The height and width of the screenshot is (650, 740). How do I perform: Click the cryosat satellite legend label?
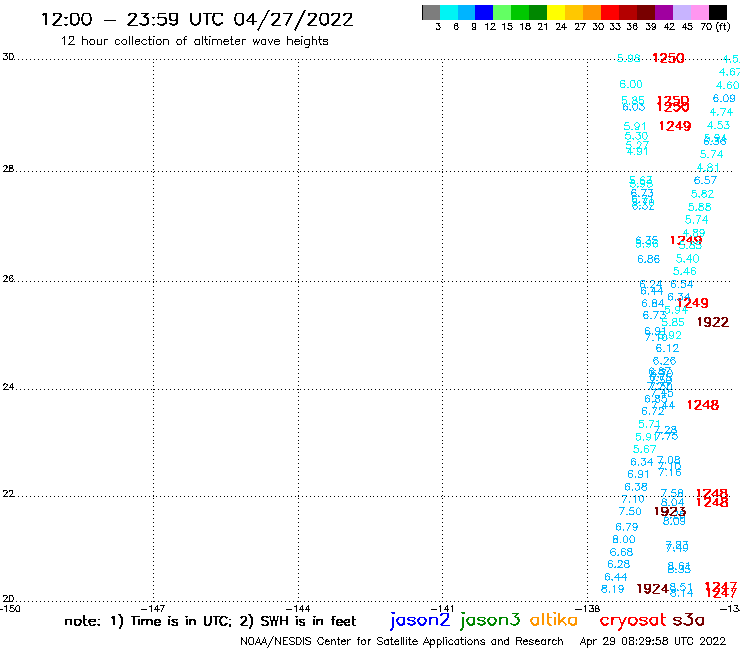tap(632, 621)
